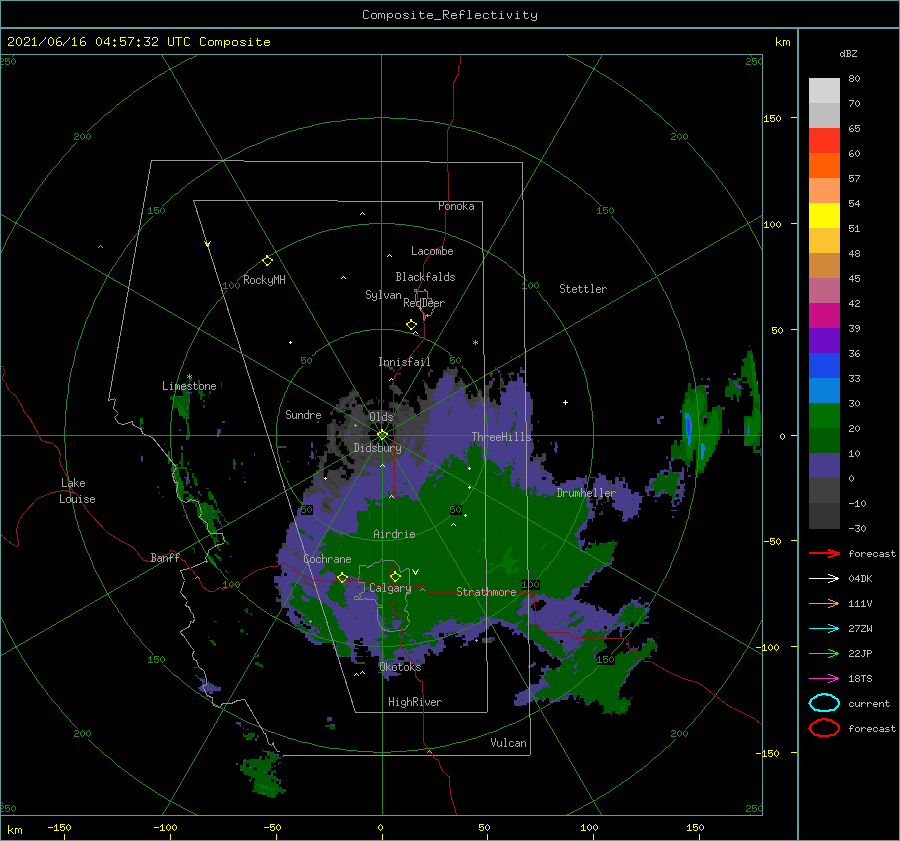Click the Lacombe city label
The width and height of the screenshot is (900, 841).
(x=432, y=251)
